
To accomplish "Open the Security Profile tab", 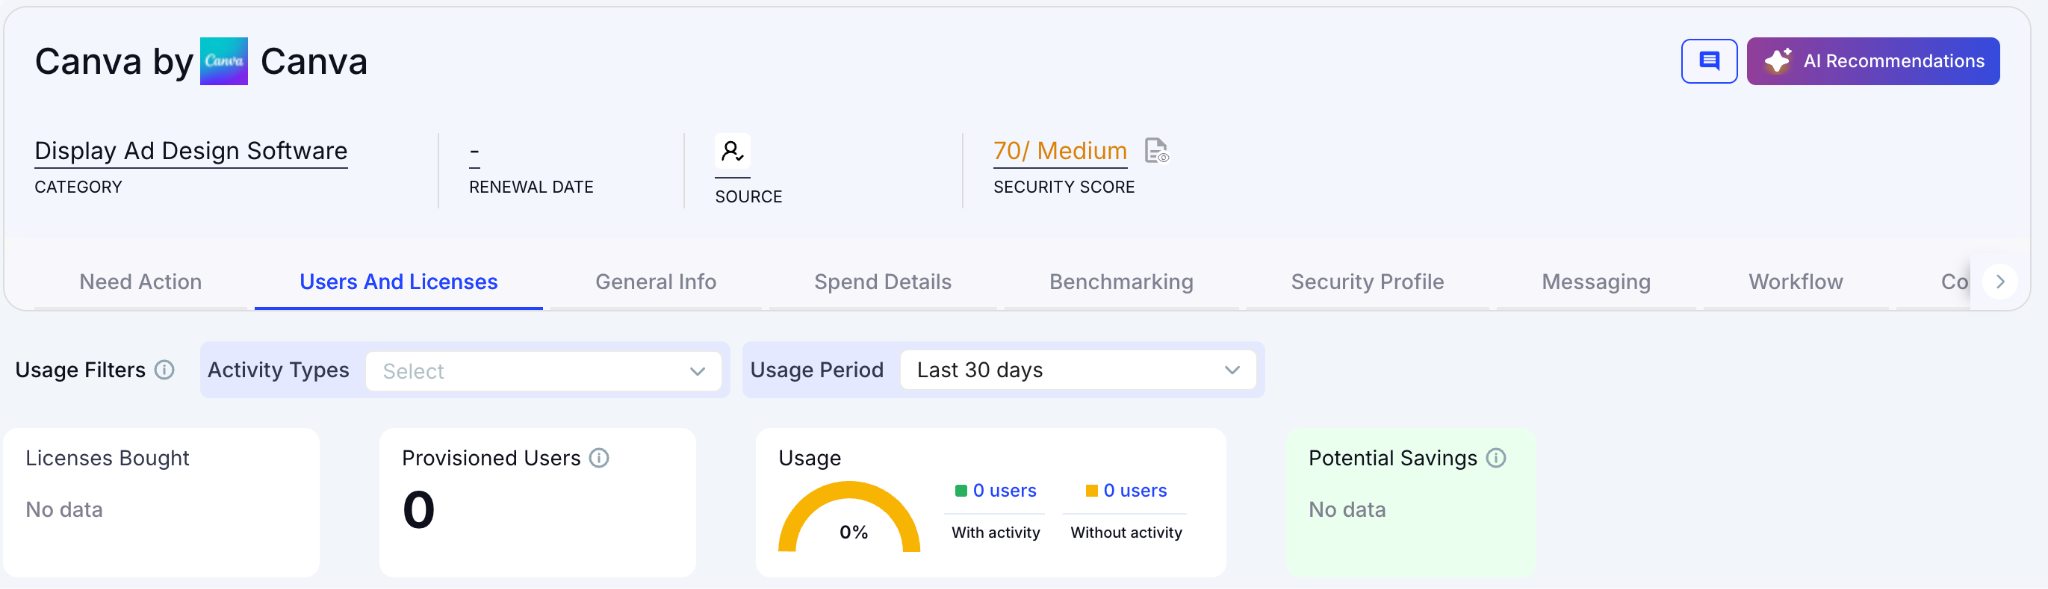I will [1367, 282].
